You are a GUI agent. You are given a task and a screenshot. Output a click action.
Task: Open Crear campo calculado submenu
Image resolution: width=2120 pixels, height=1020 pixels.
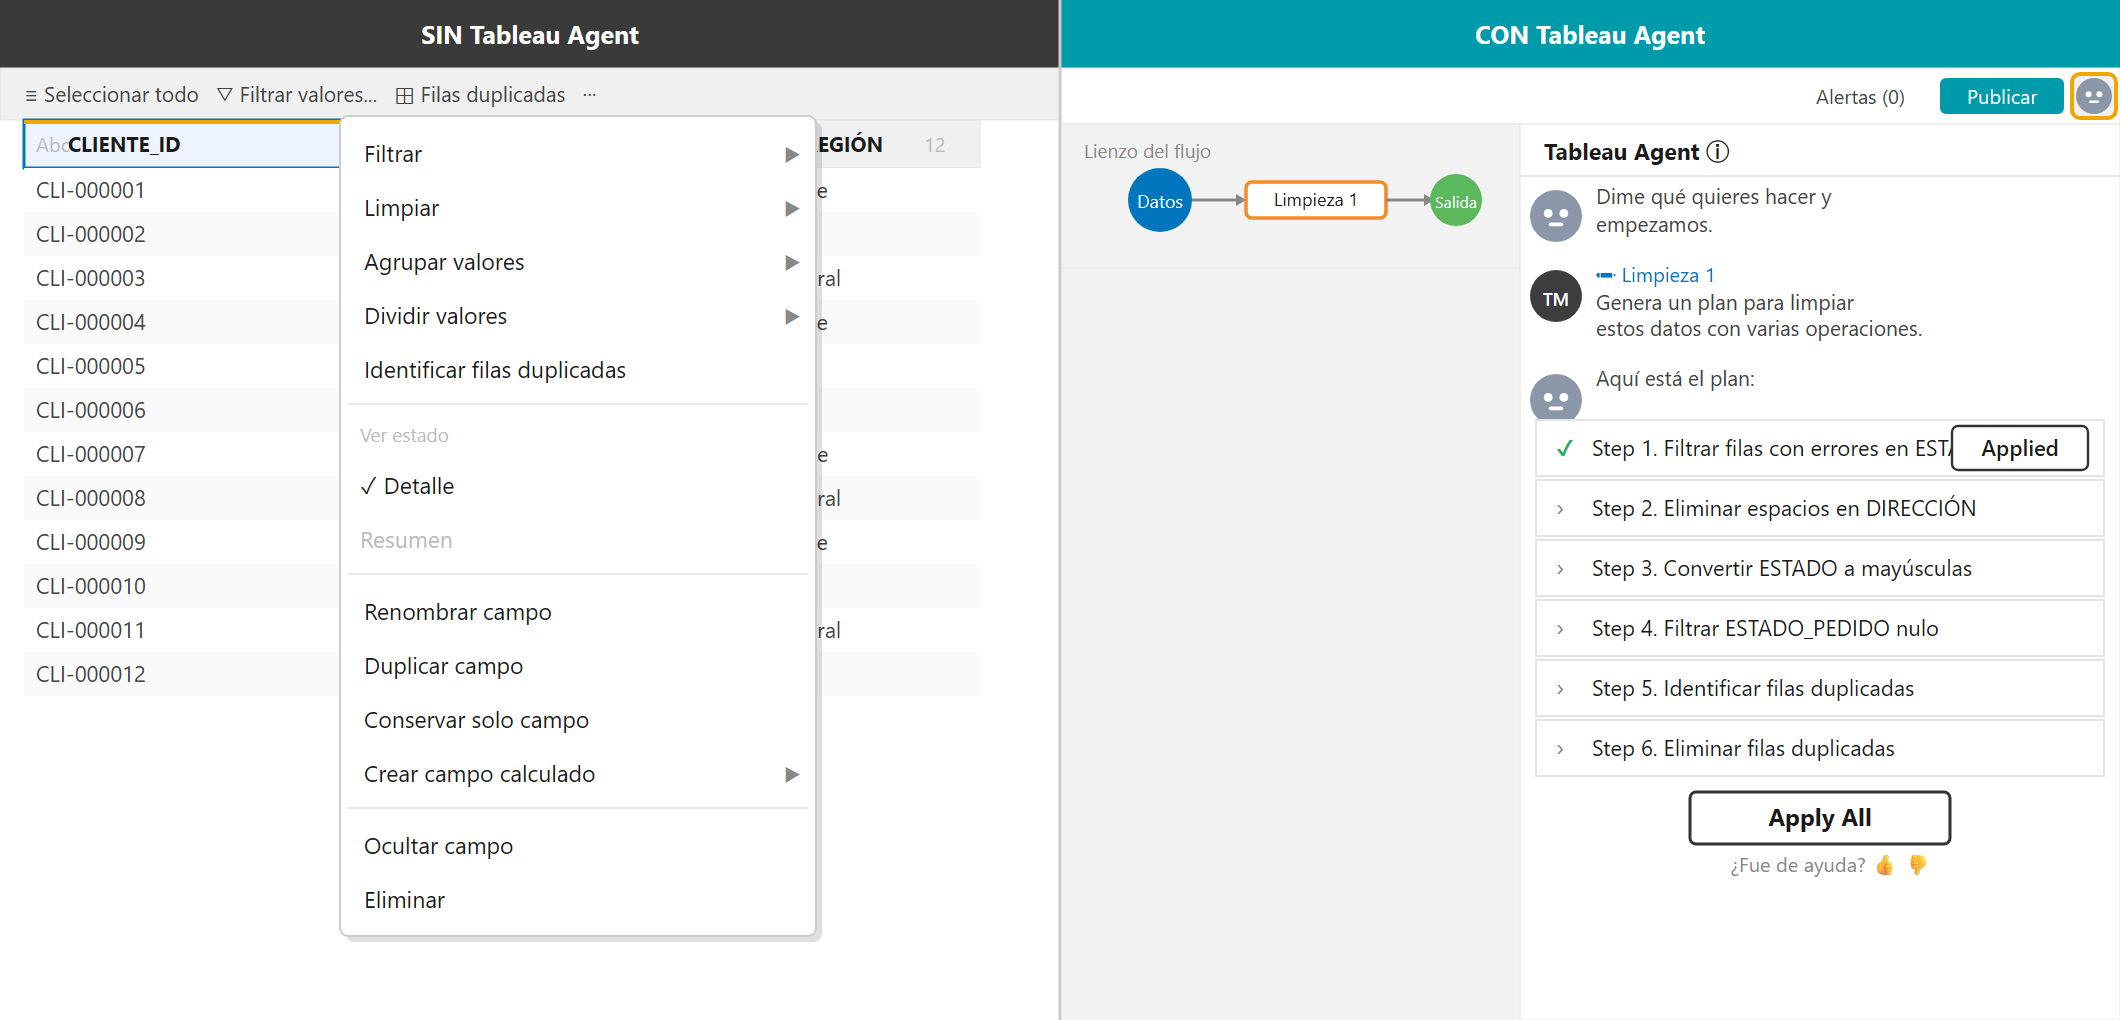[578, 774]
